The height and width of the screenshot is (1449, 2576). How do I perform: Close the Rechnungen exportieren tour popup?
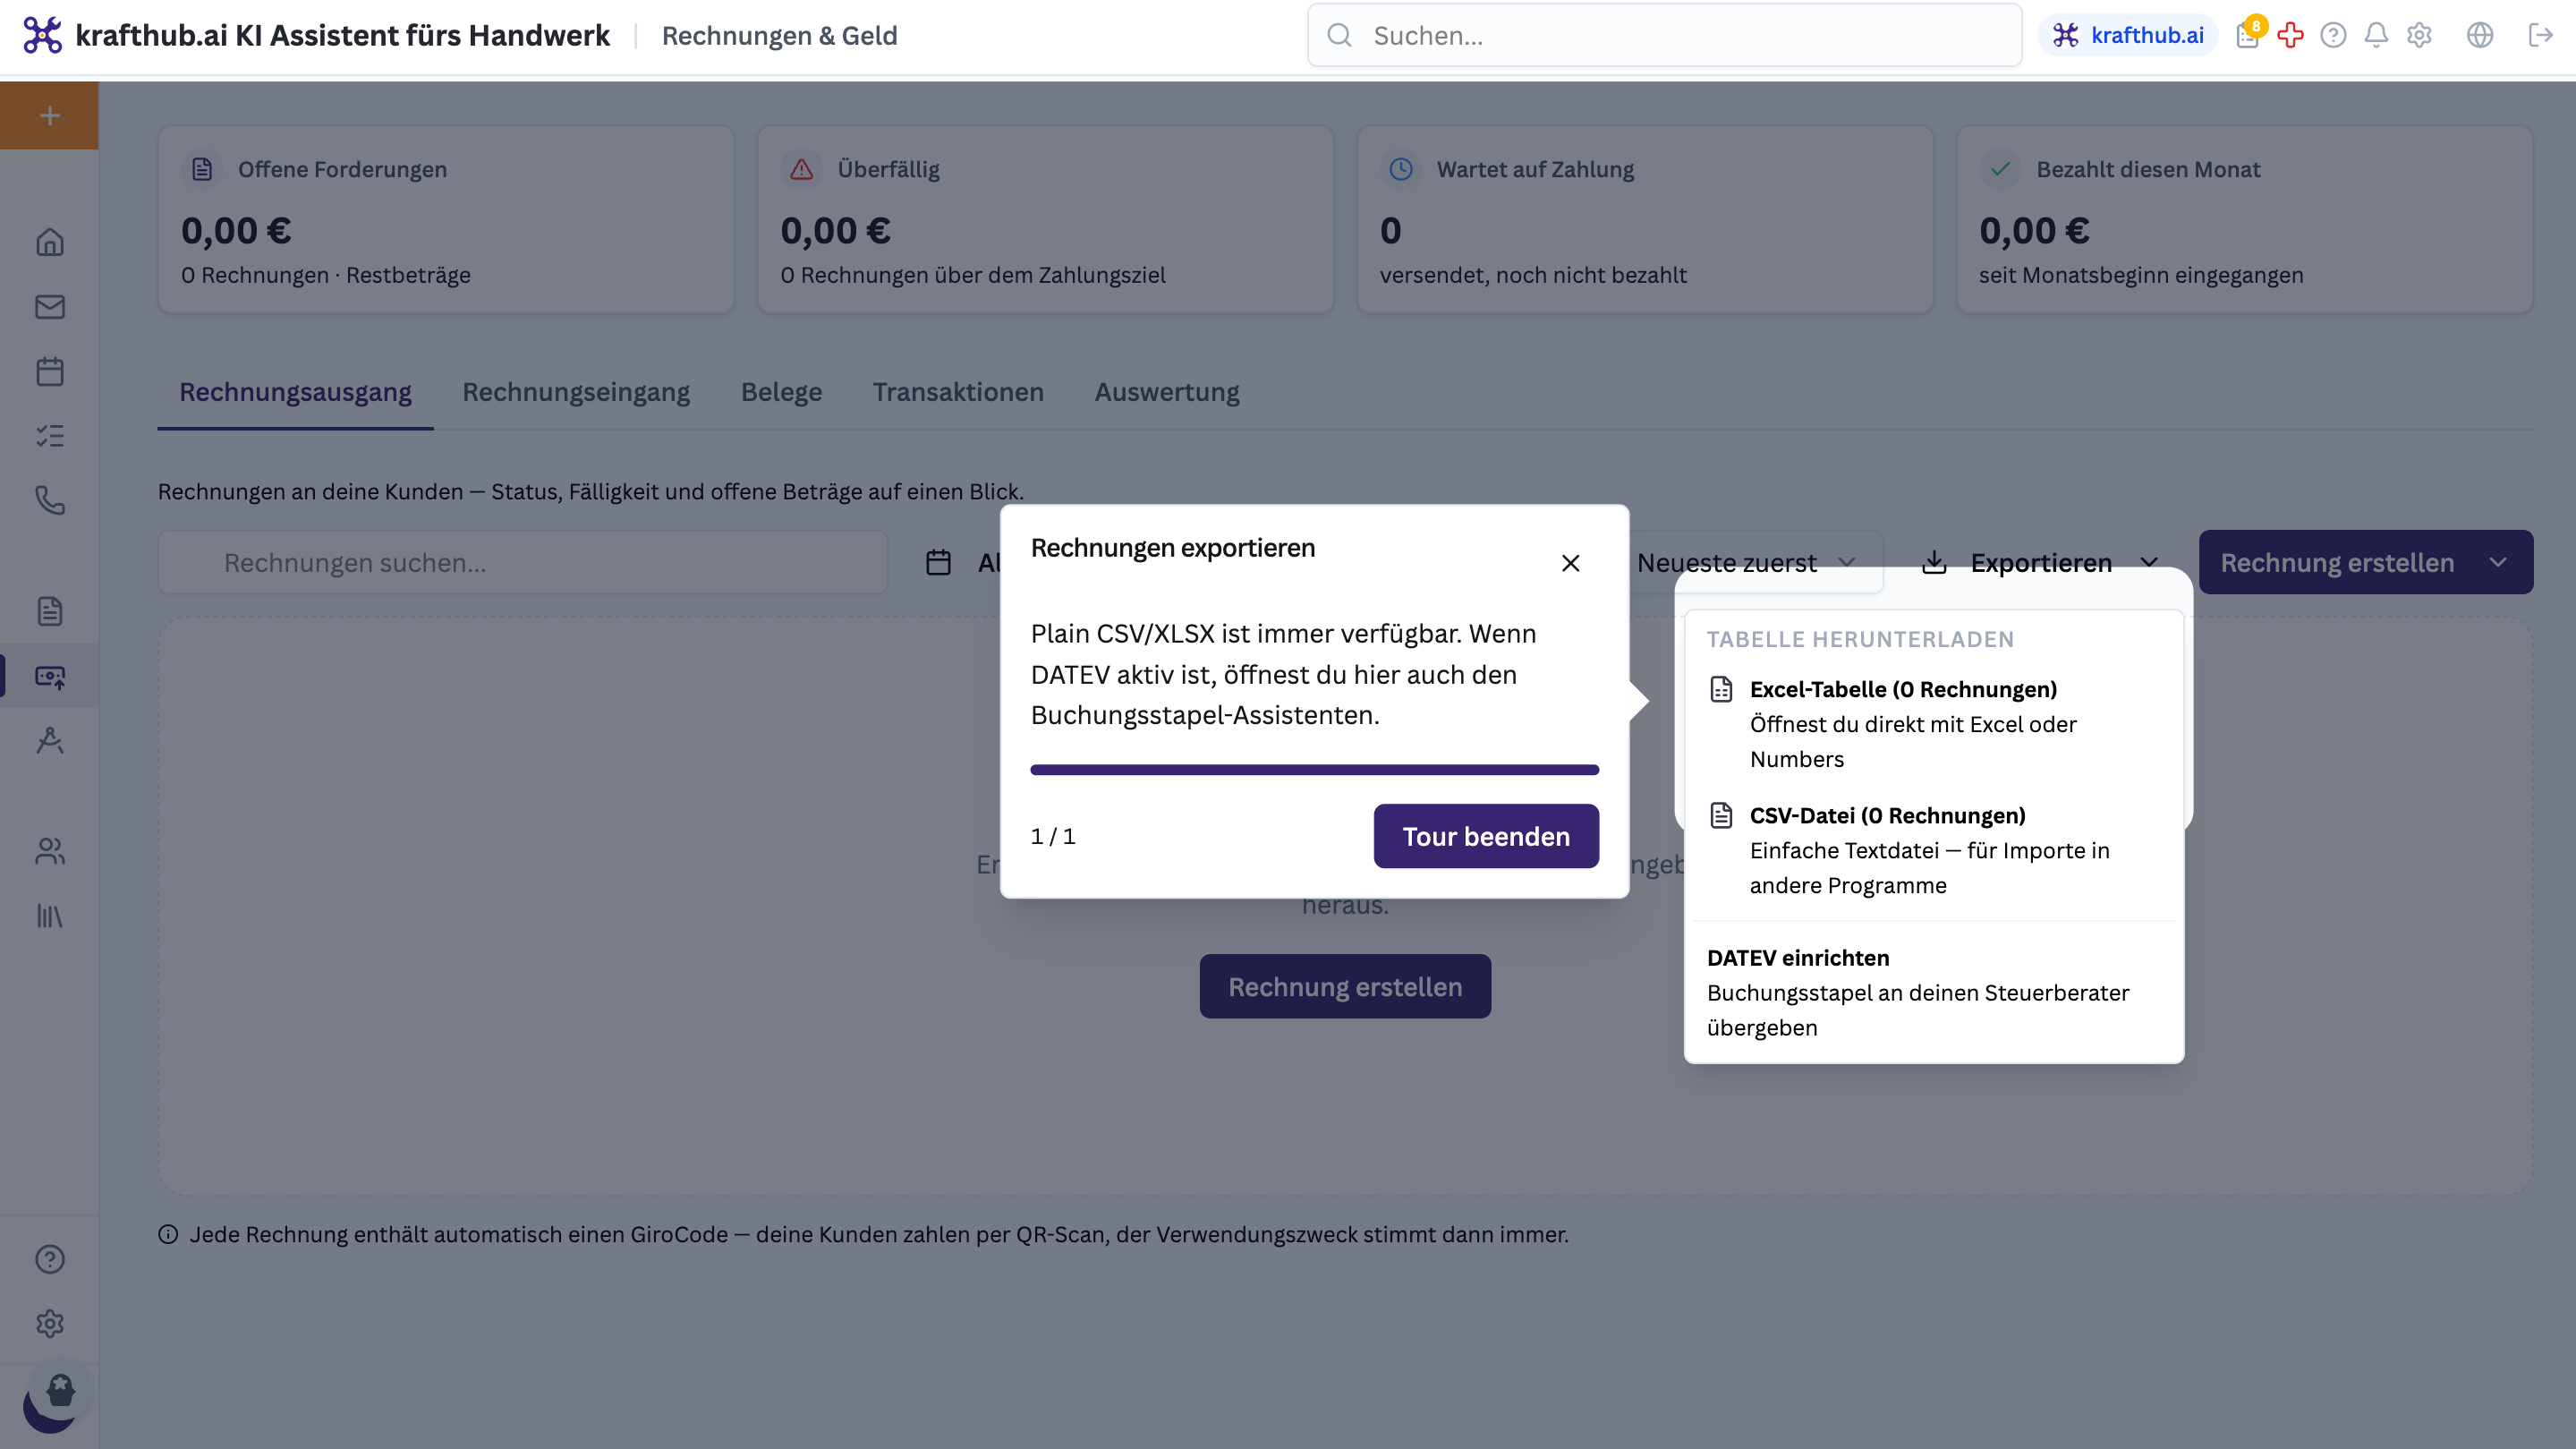point(1570,563)
